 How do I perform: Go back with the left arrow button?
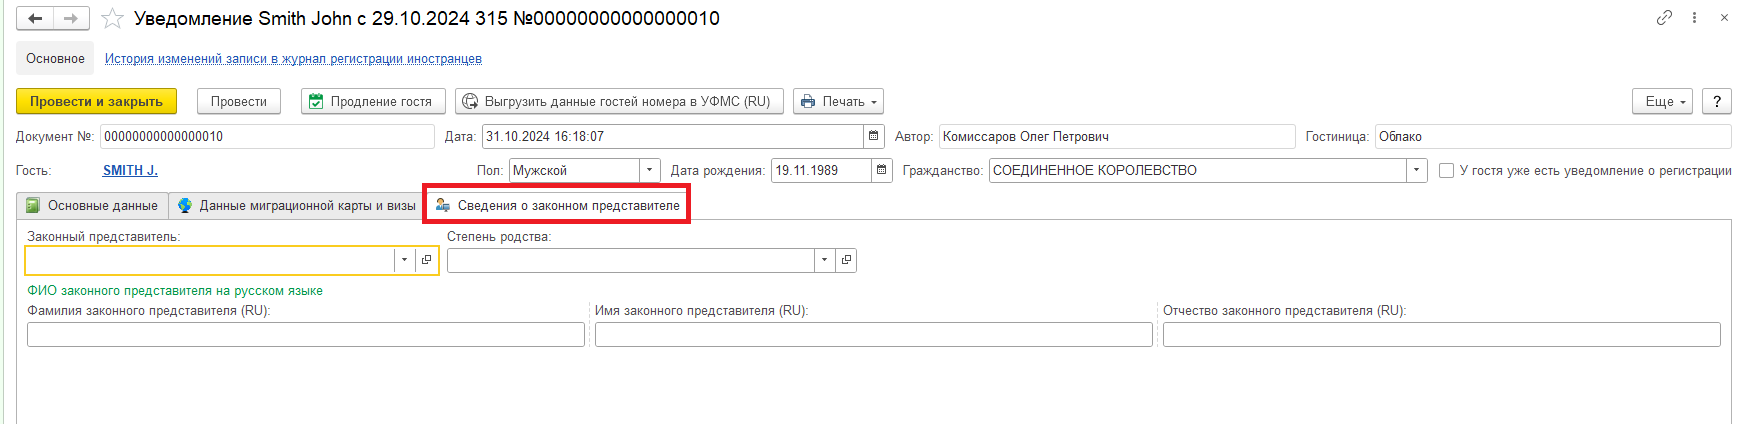[x=35, y=18]
